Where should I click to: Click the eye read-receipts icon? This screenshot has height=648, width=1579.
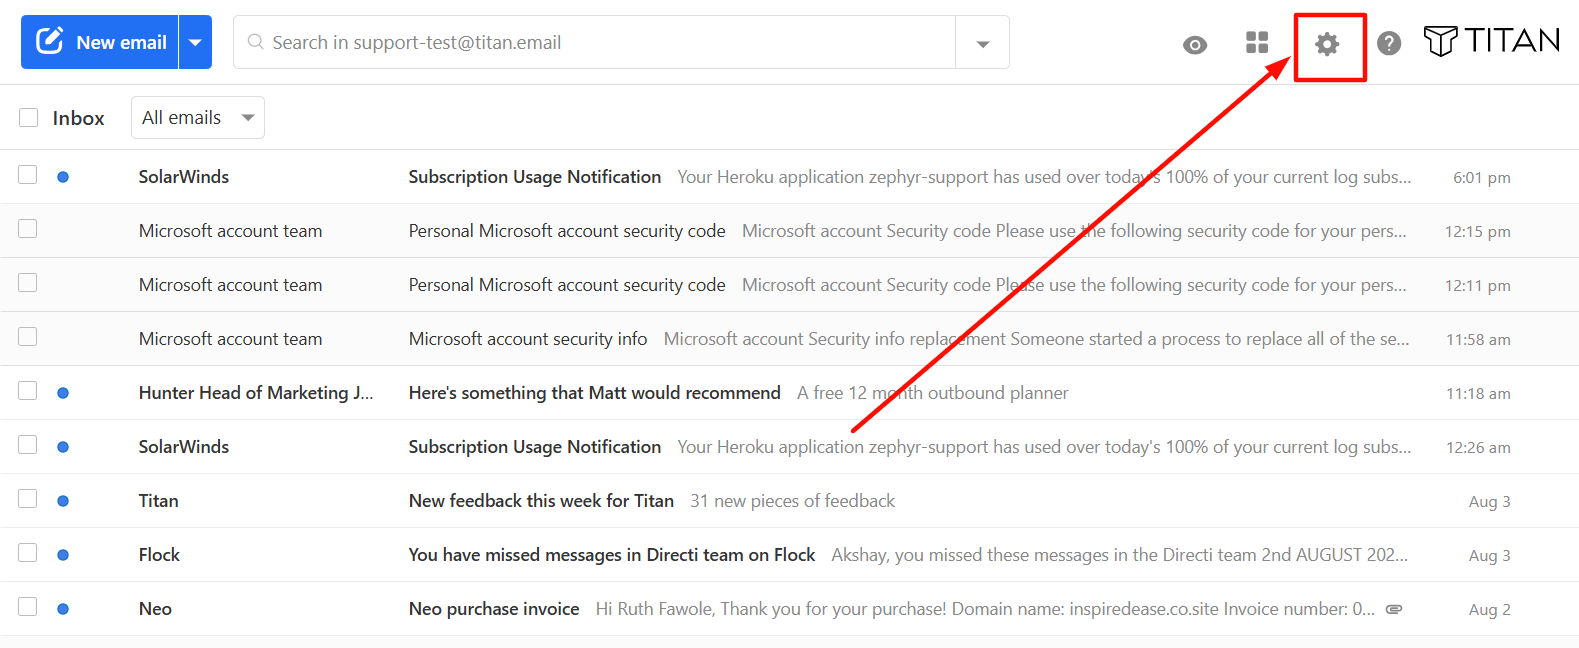coord(1195,45)
